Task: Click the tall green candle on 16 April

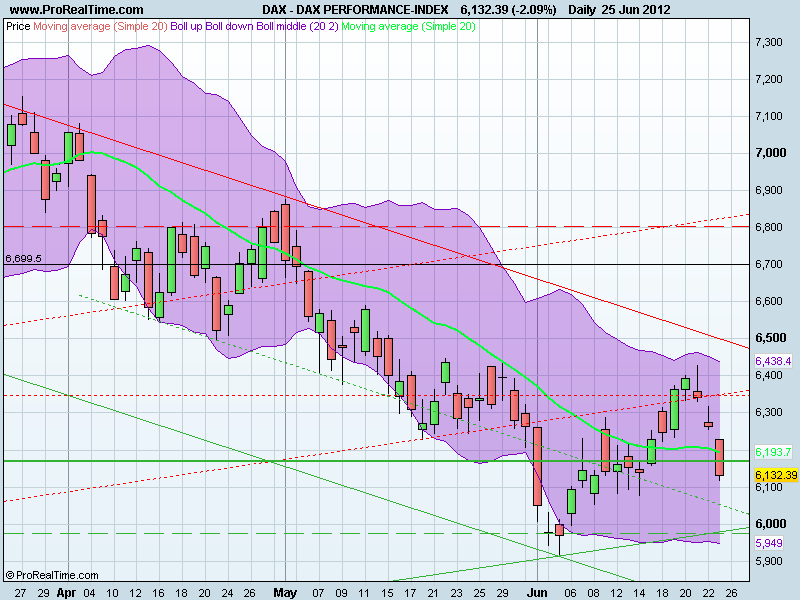Action: (171, 260)
